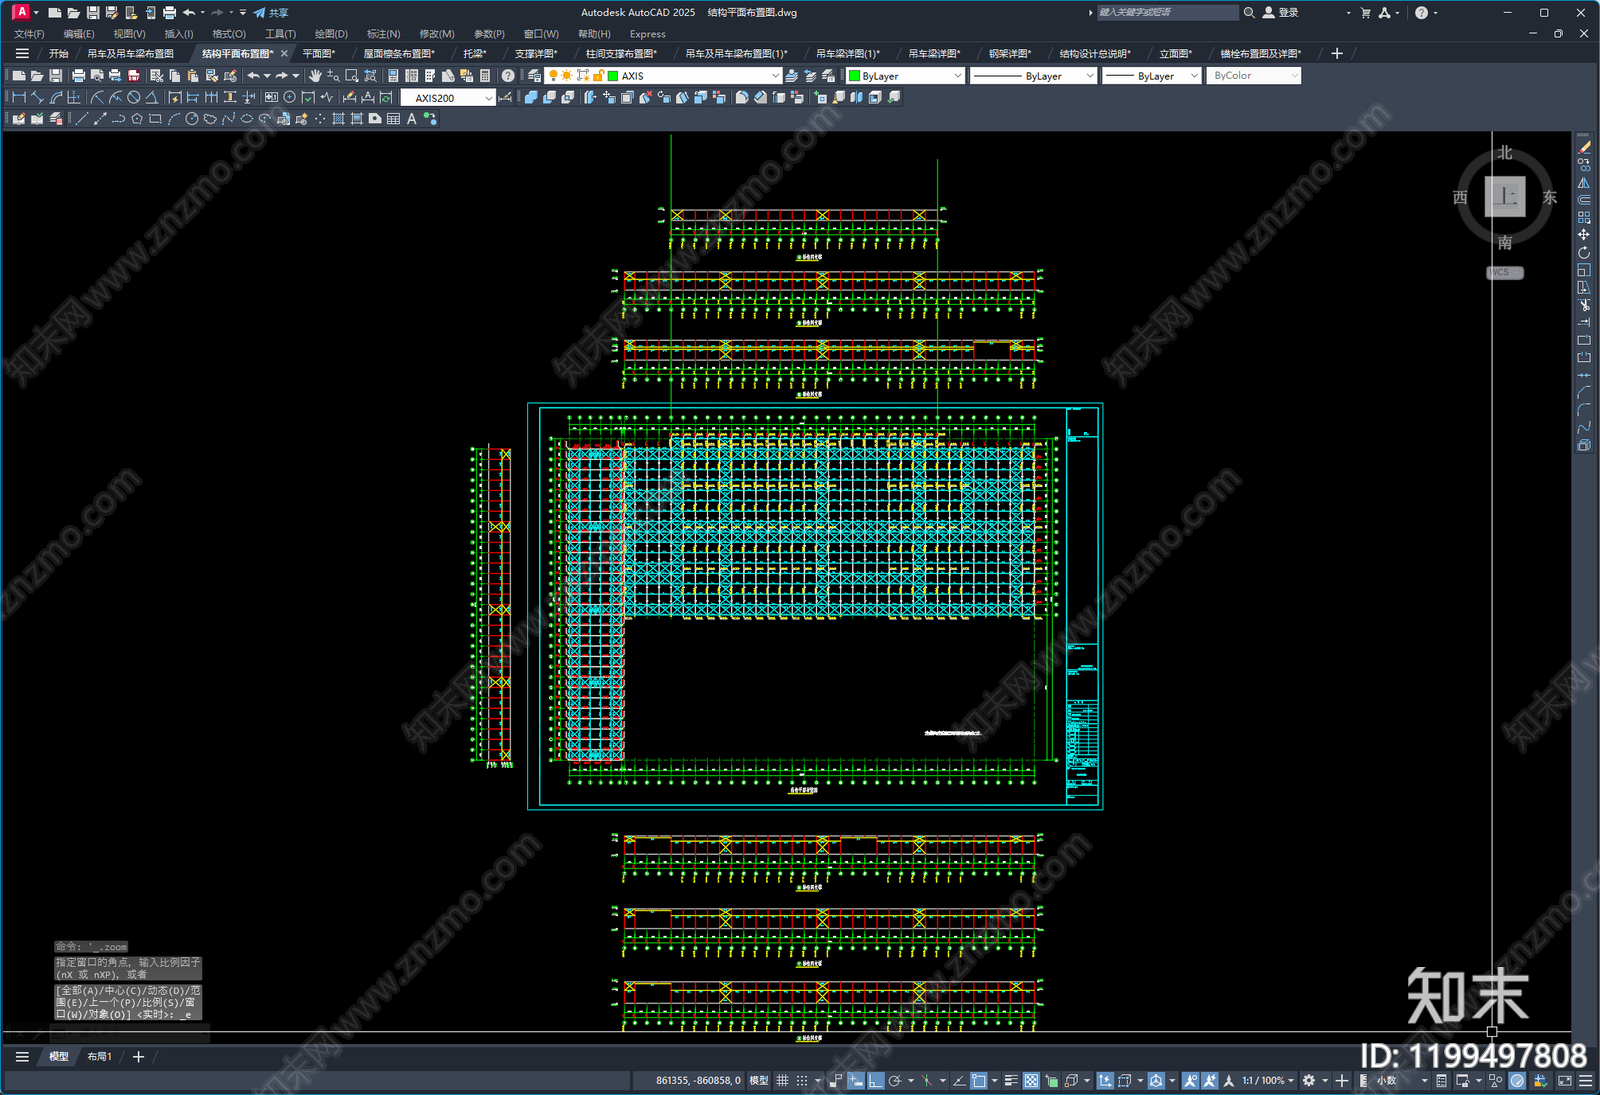
Task: Click the Plot (print) icon in toolbar
Action: (x=78, y=76)
